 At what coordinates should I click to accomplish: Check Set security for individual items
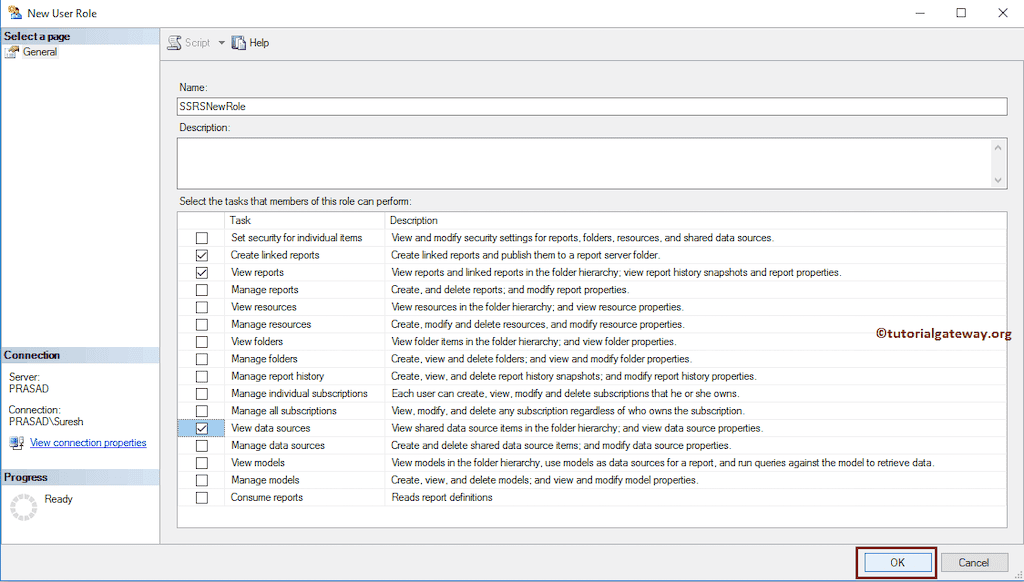[203, 237]
